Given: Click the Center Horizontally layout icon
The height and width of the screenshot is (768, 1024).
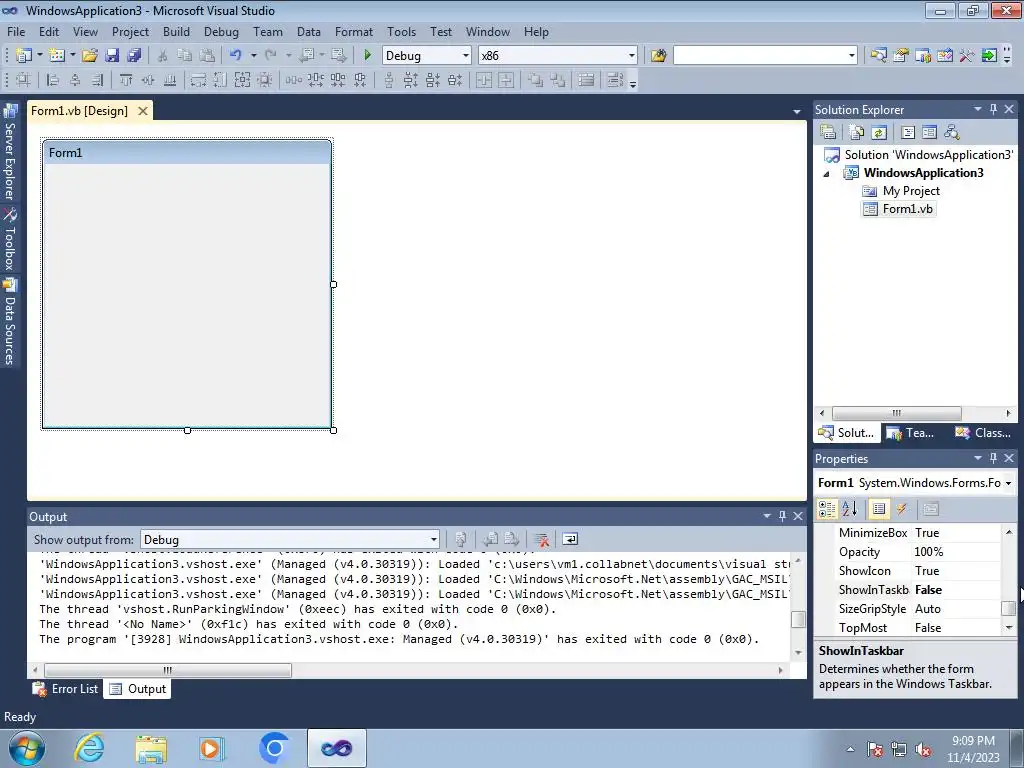Looking at the screenshot, I should [x=484, y=80].
